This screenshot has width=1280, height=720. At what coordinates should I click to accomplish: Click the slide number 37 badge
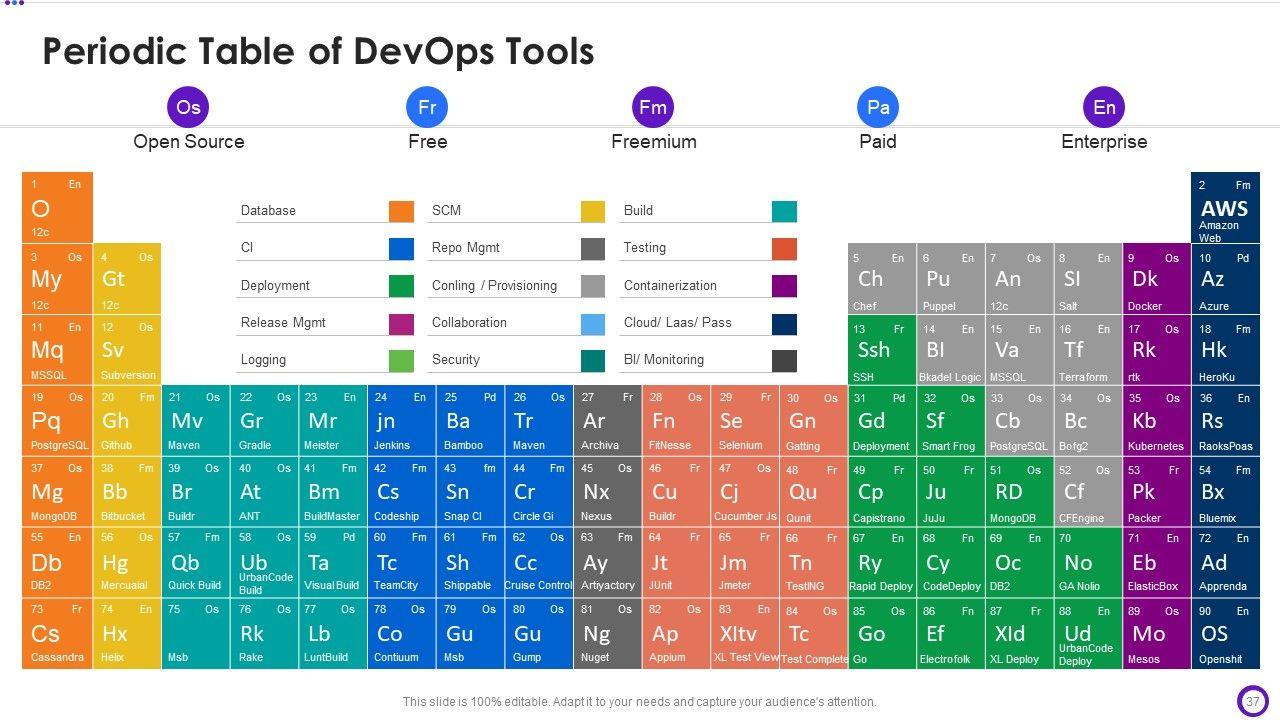click(x=1252, y=701)
